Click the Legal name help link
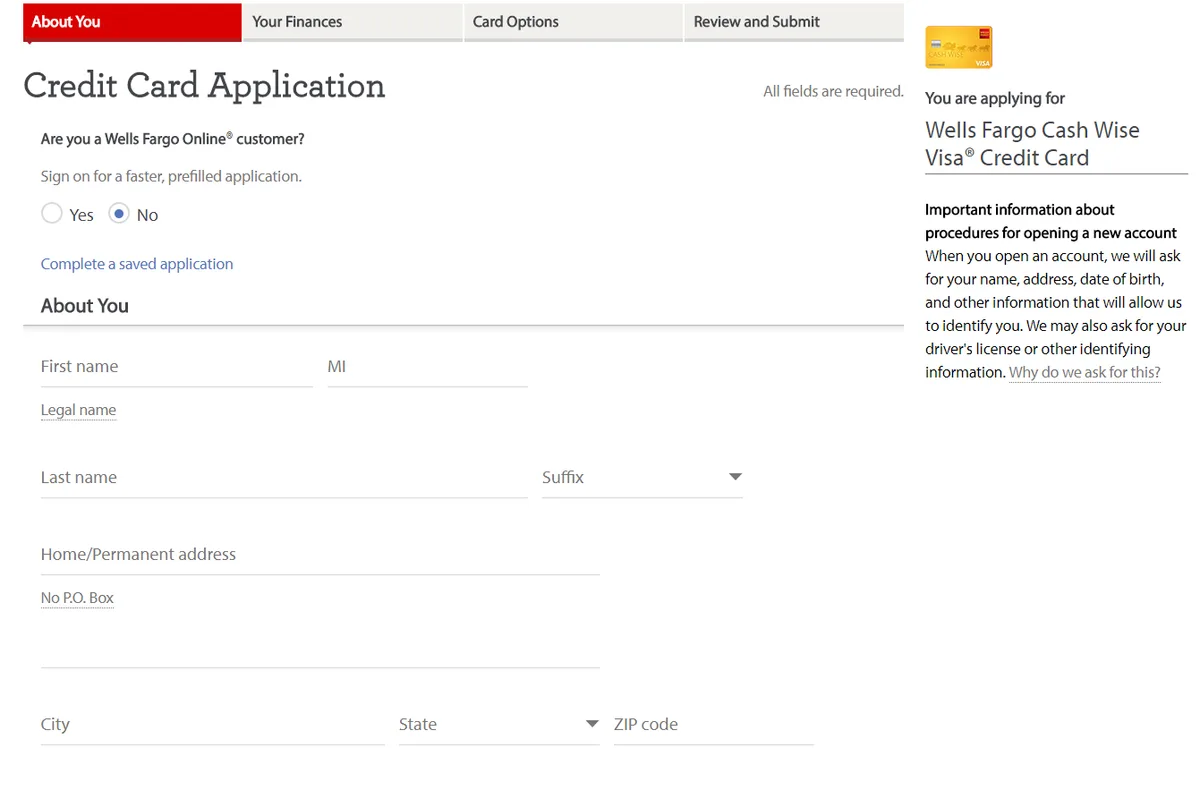 pos(78,410)
